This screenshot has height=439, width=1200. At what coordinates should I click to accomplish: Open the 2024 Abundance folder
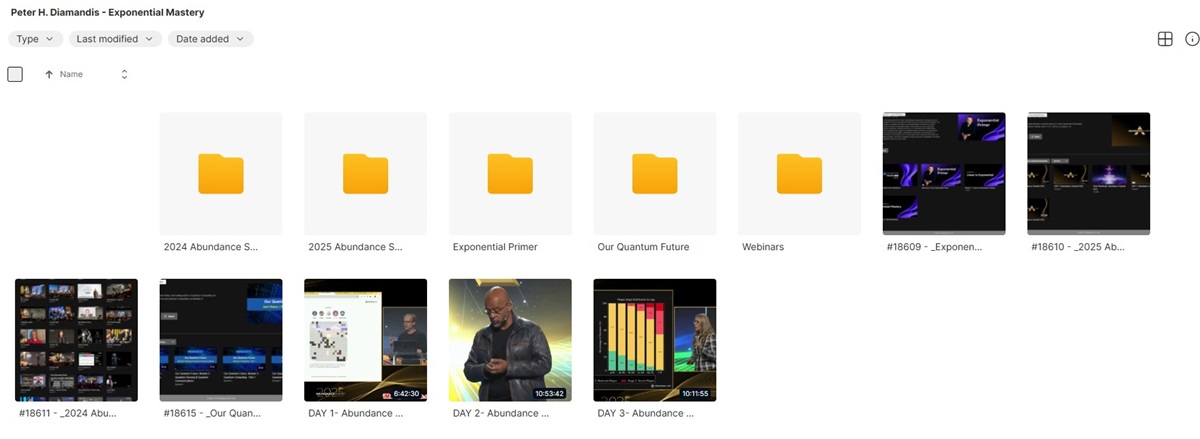click(x=220, y=174)
